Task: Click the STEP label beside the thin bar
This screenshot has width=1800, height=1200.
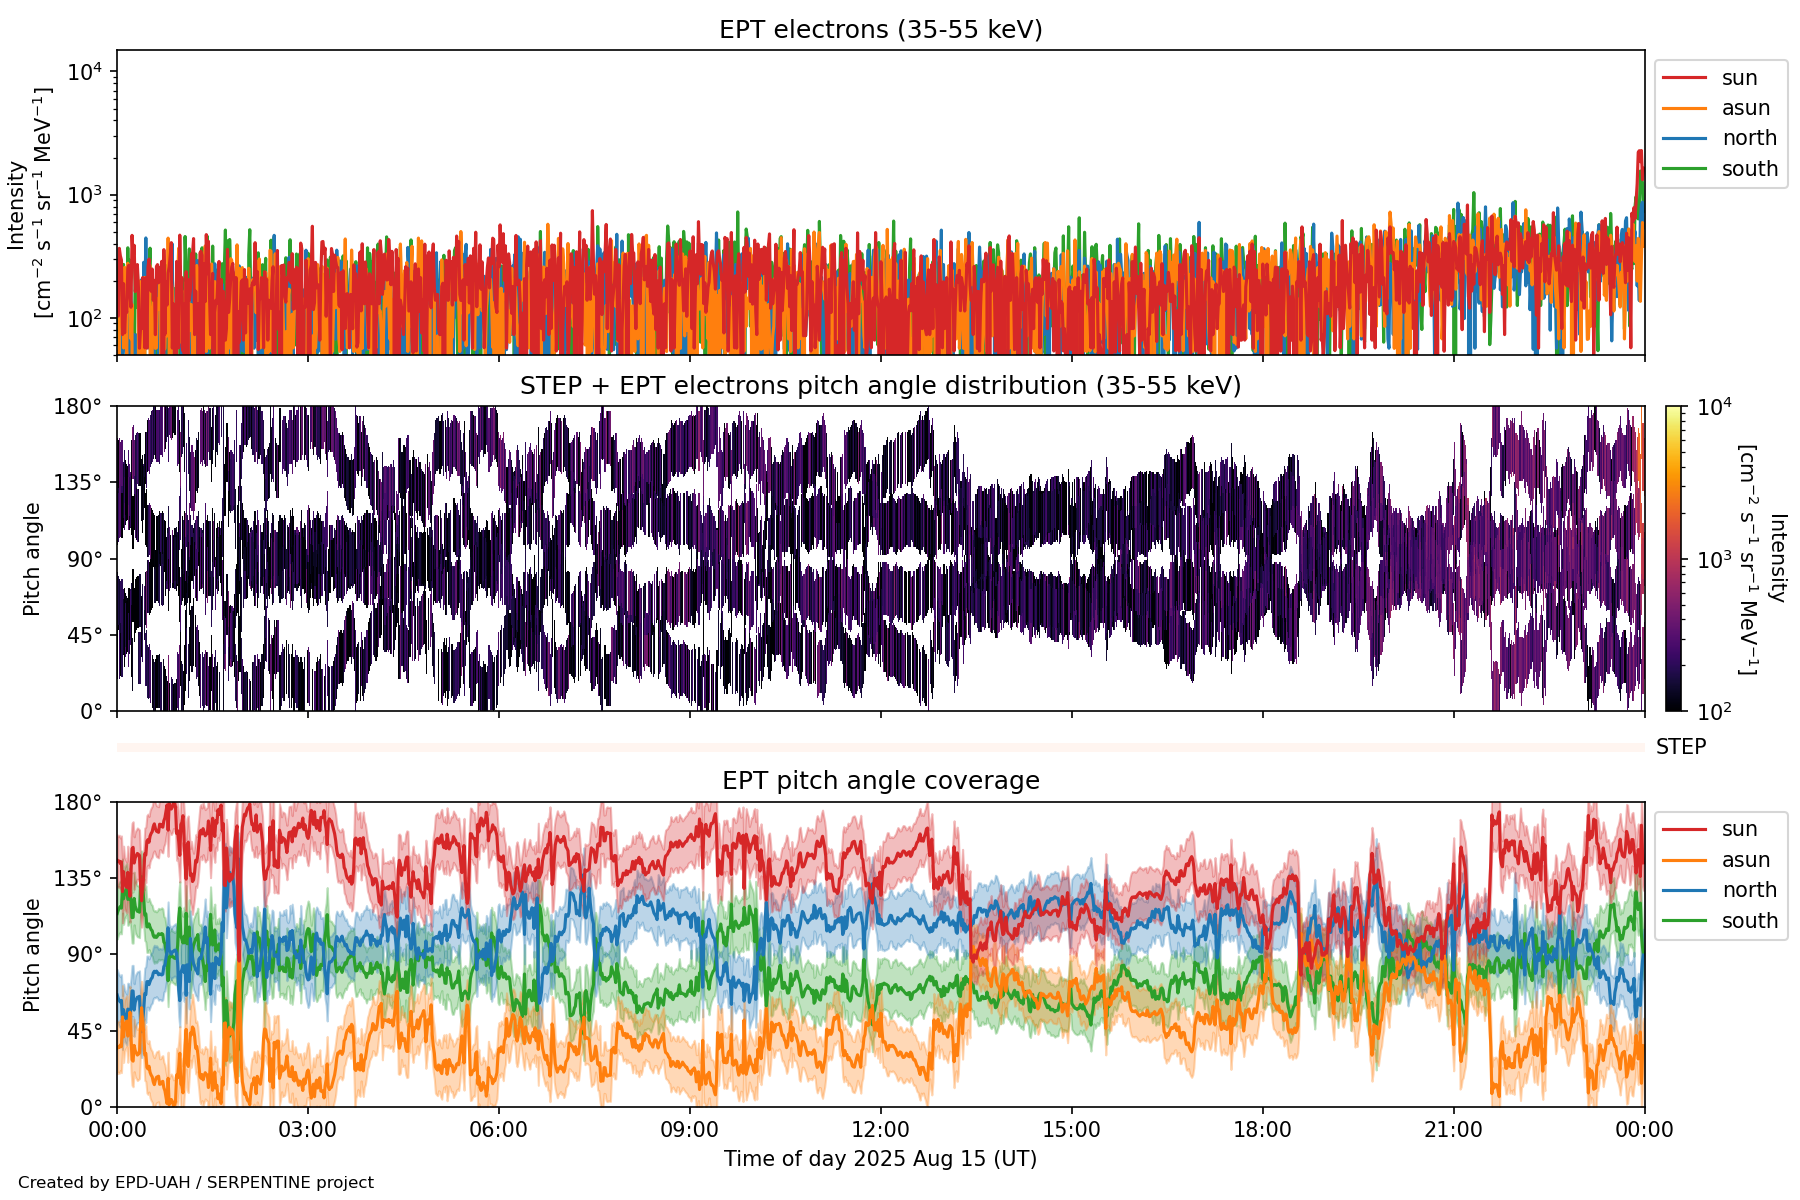Action: tap(1680, 747)
